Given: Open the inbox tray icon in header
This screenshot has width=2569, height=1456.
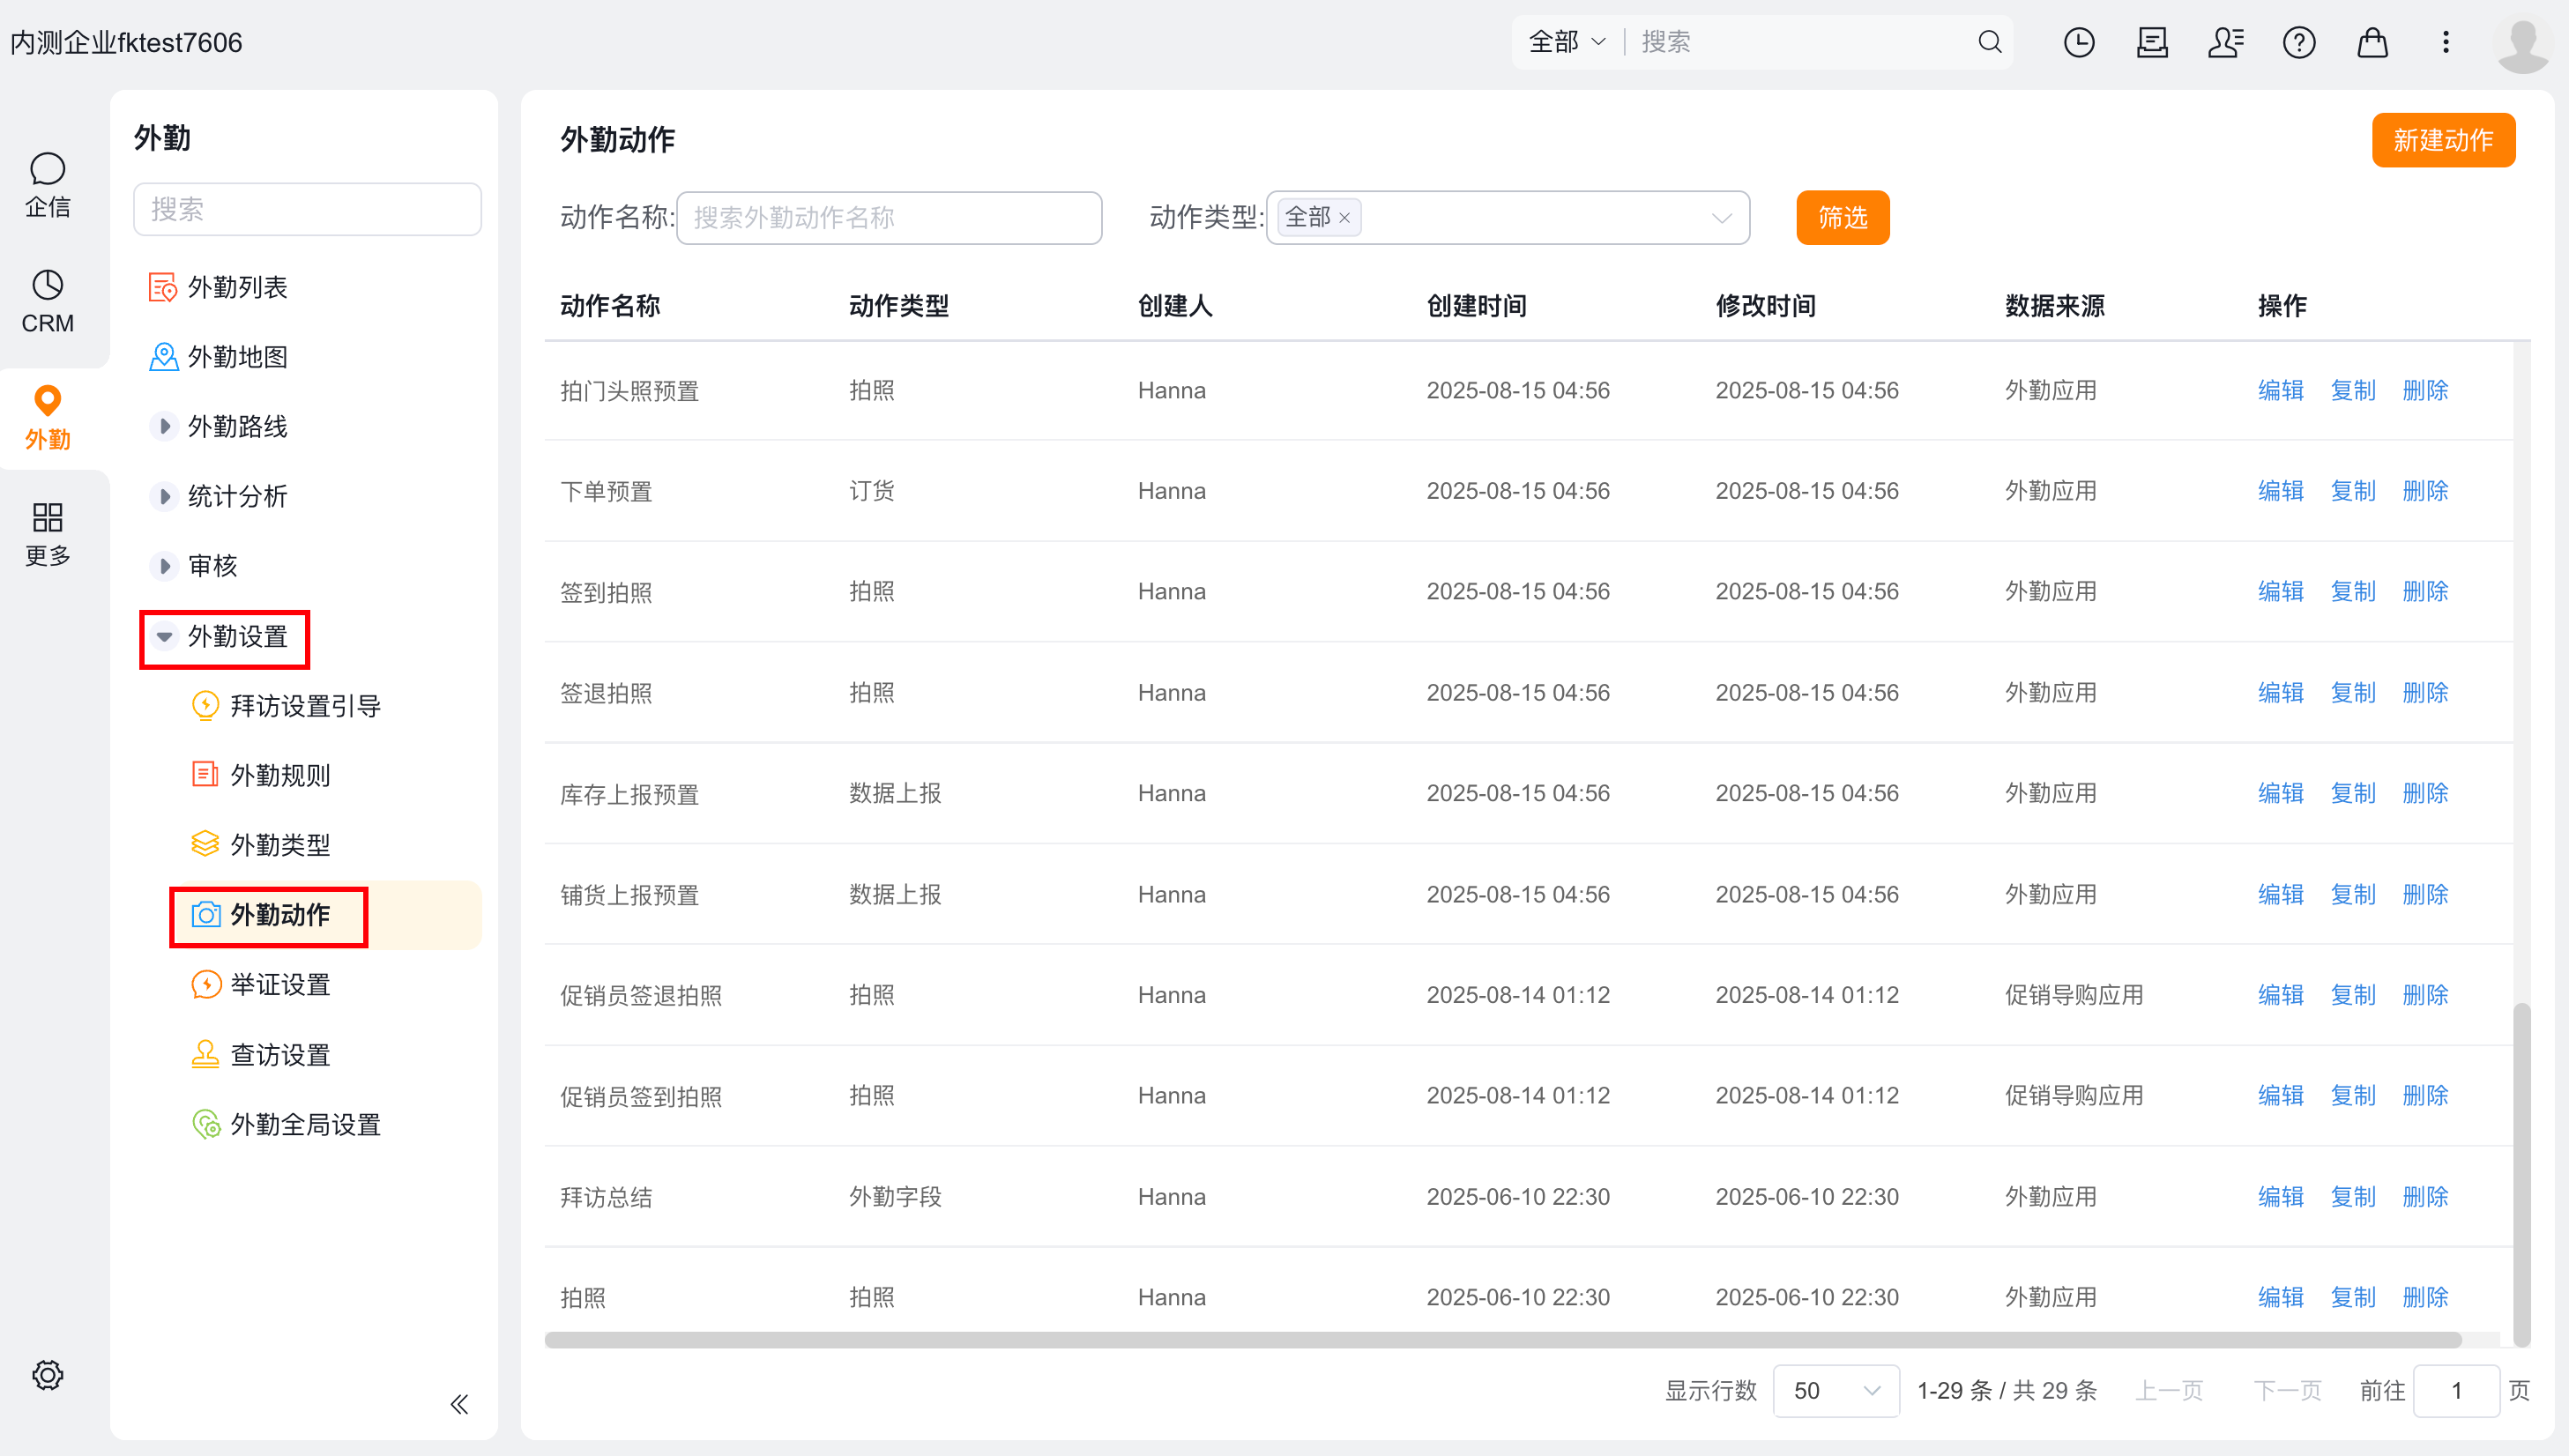Looking at the screenshot, I should 2152,42.
